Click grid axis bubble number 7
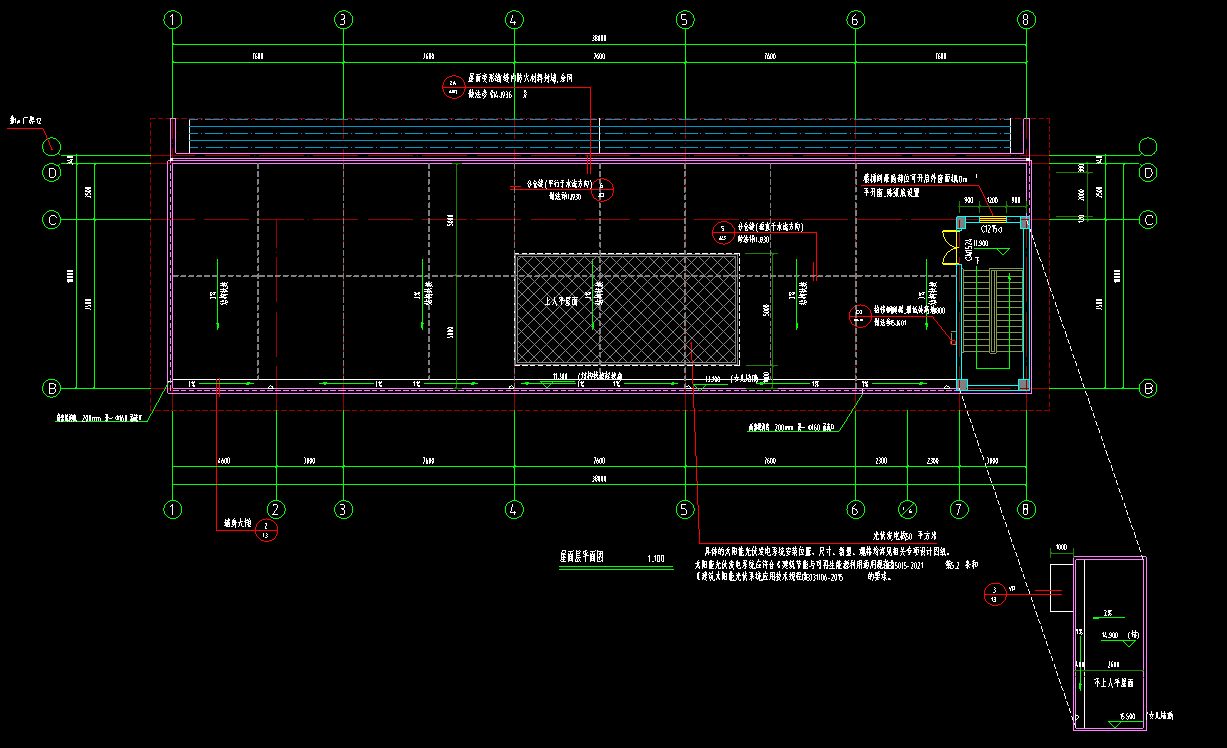This screenshot has height=748, width=1227. click(x=958, y=508)
